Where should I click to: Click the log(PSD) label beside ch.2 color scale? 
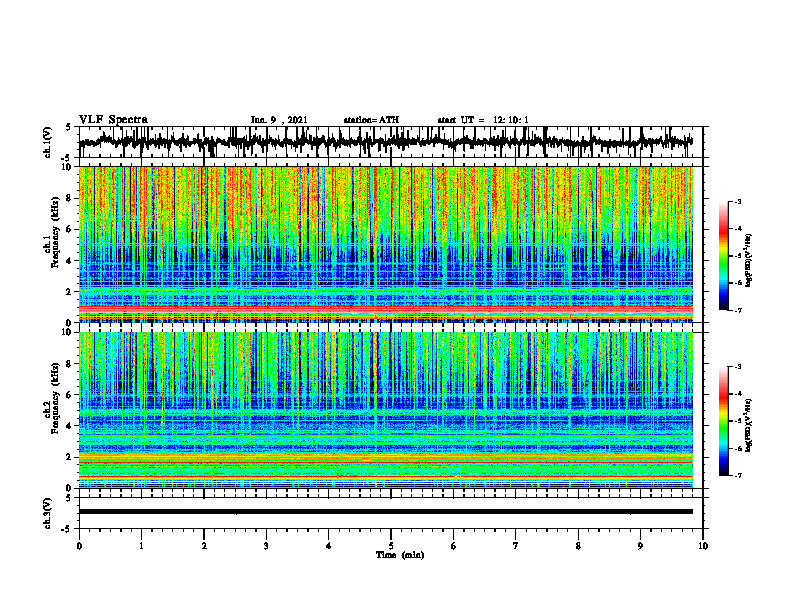click(749, 425)
